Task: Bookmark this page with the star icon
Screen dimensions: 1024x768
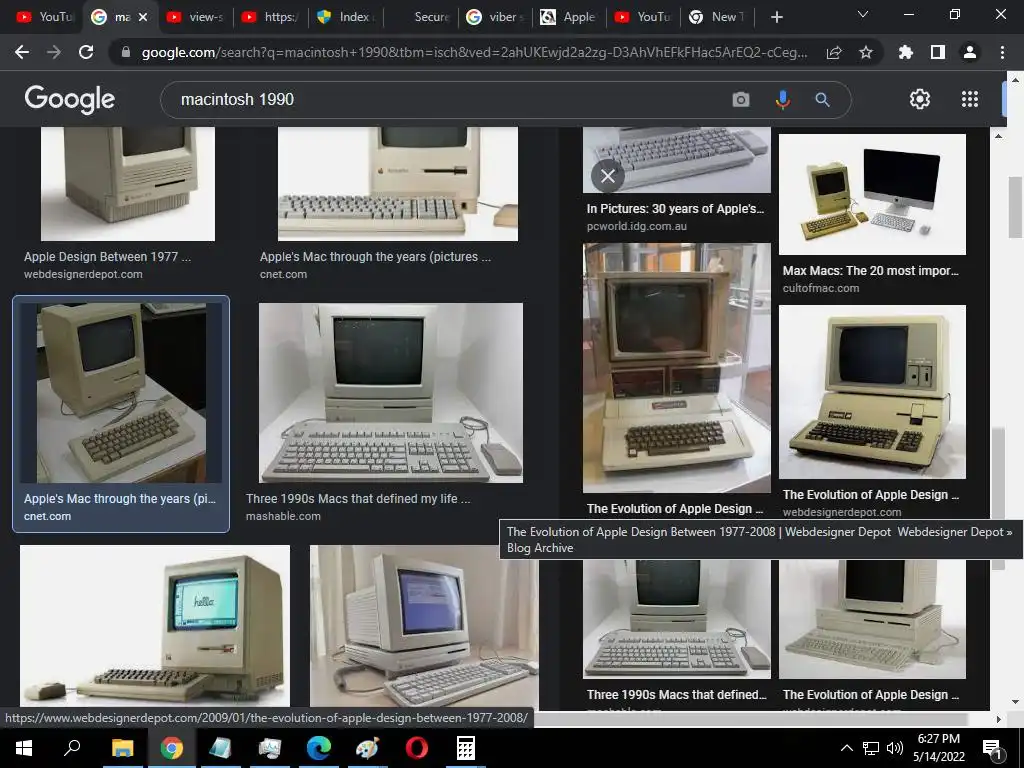Action: point(866,52)
